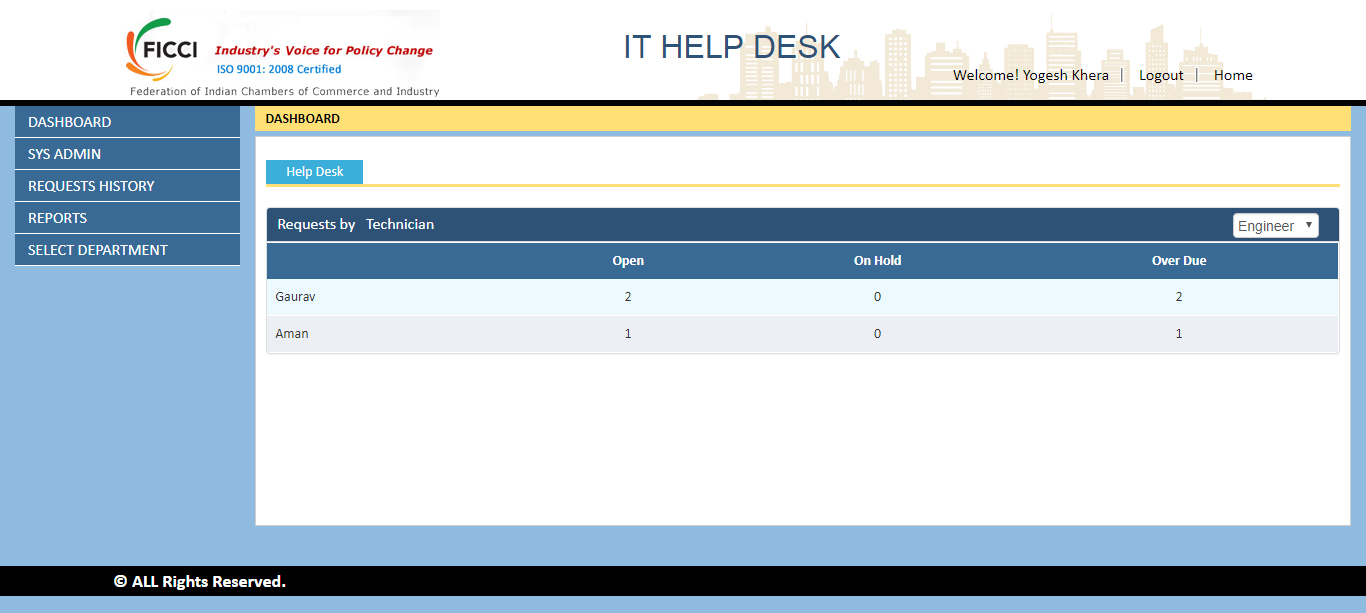Click the Logout link
The width and height of the screenshot is (1366, 613).
[1161, 75]
